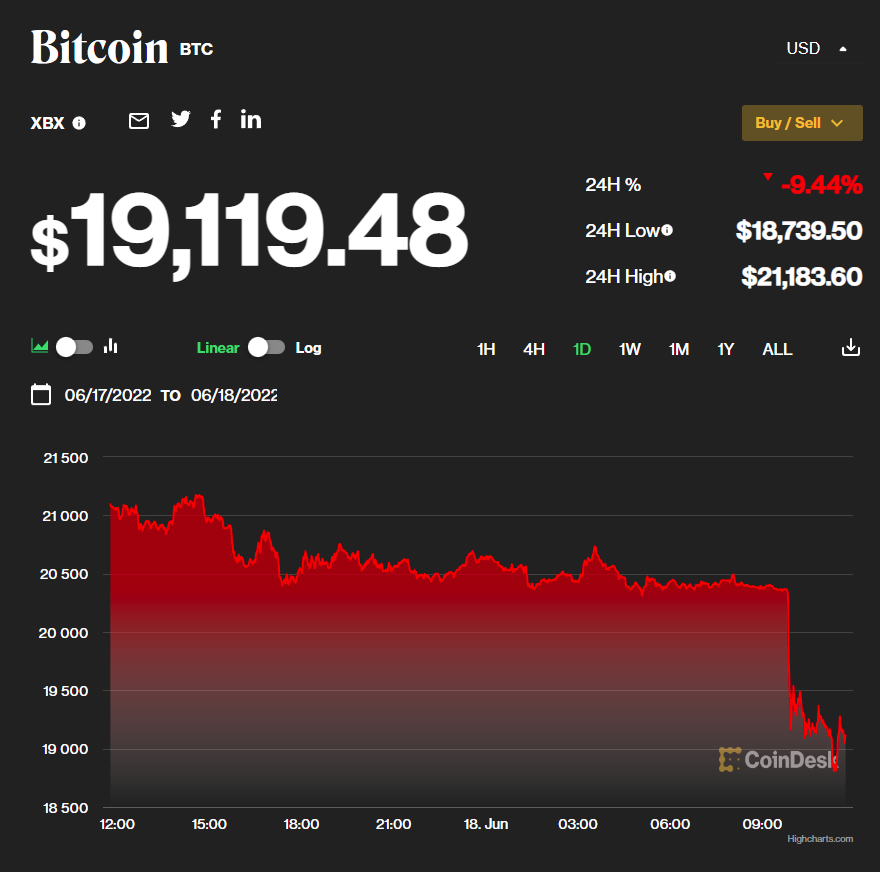Share the Bitcoin chart via email
880x872 pixels.
(139, 120)
